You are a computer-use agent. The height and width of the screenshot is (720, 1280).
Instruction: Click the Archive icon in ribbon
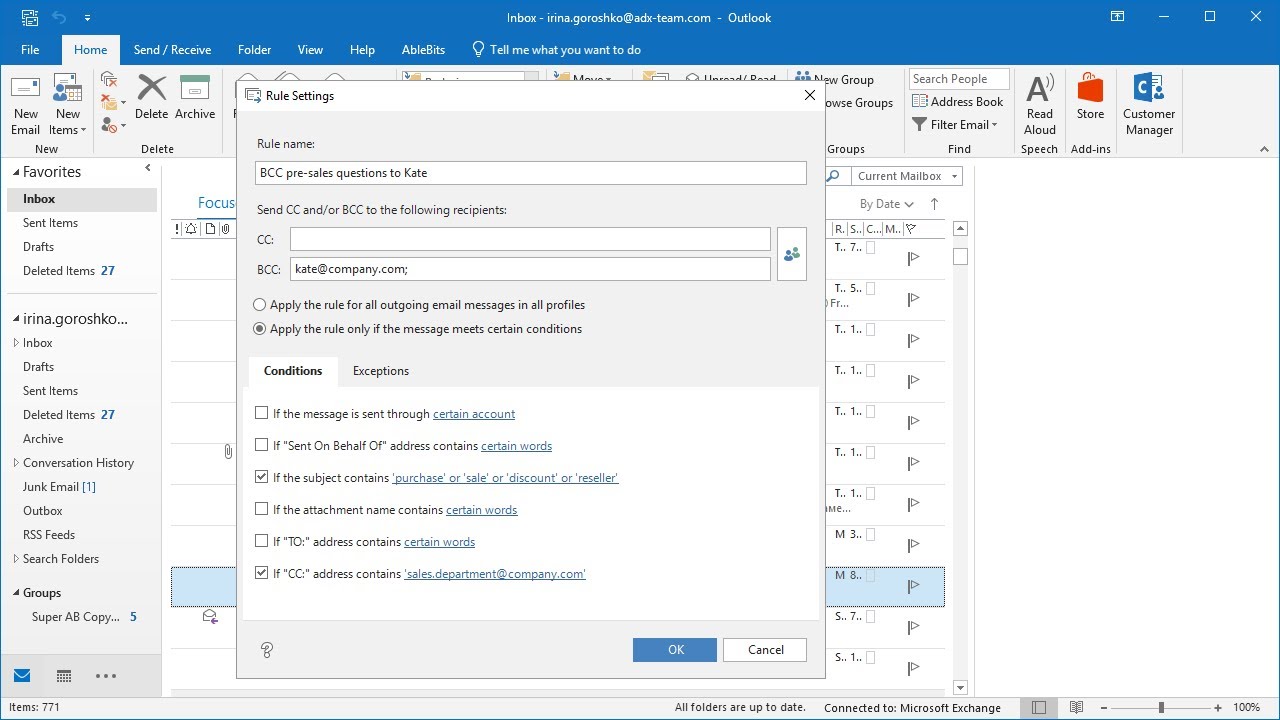pyautogui.click(x=195, y=88)
